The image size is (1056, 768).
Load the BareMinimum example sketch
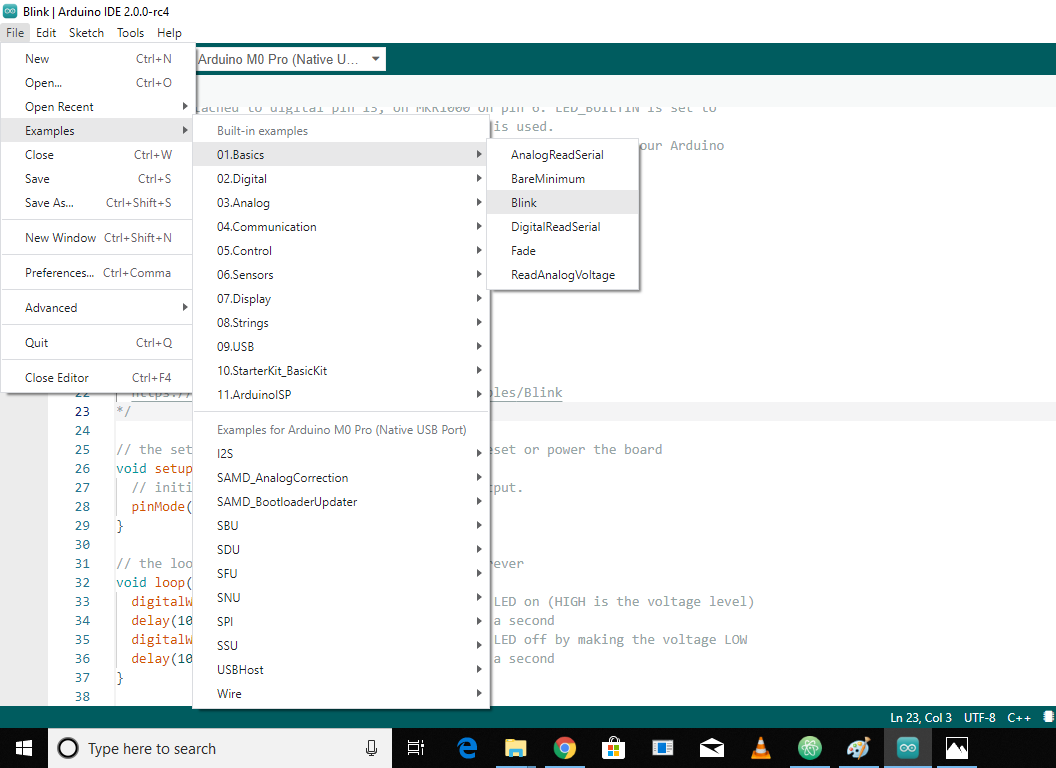[563, 179]
